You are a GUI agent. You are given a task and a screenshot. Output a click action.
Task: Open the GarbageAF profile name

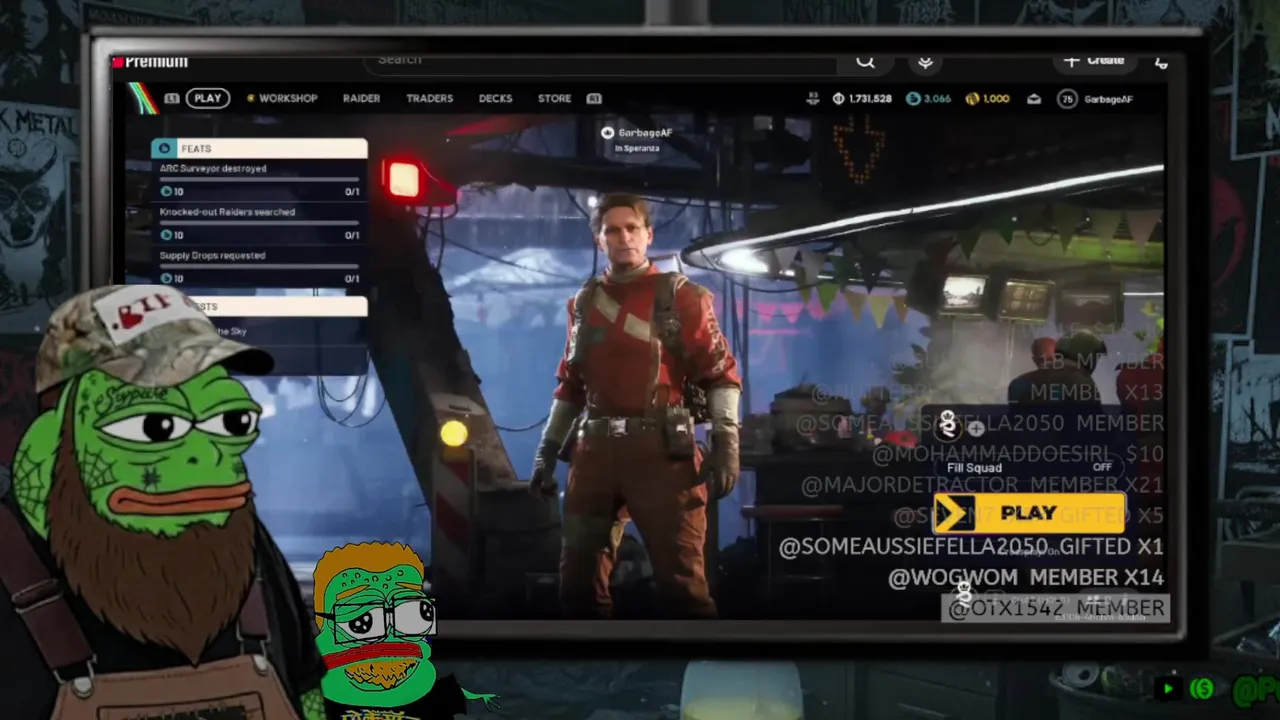[x=1108, y=99]
